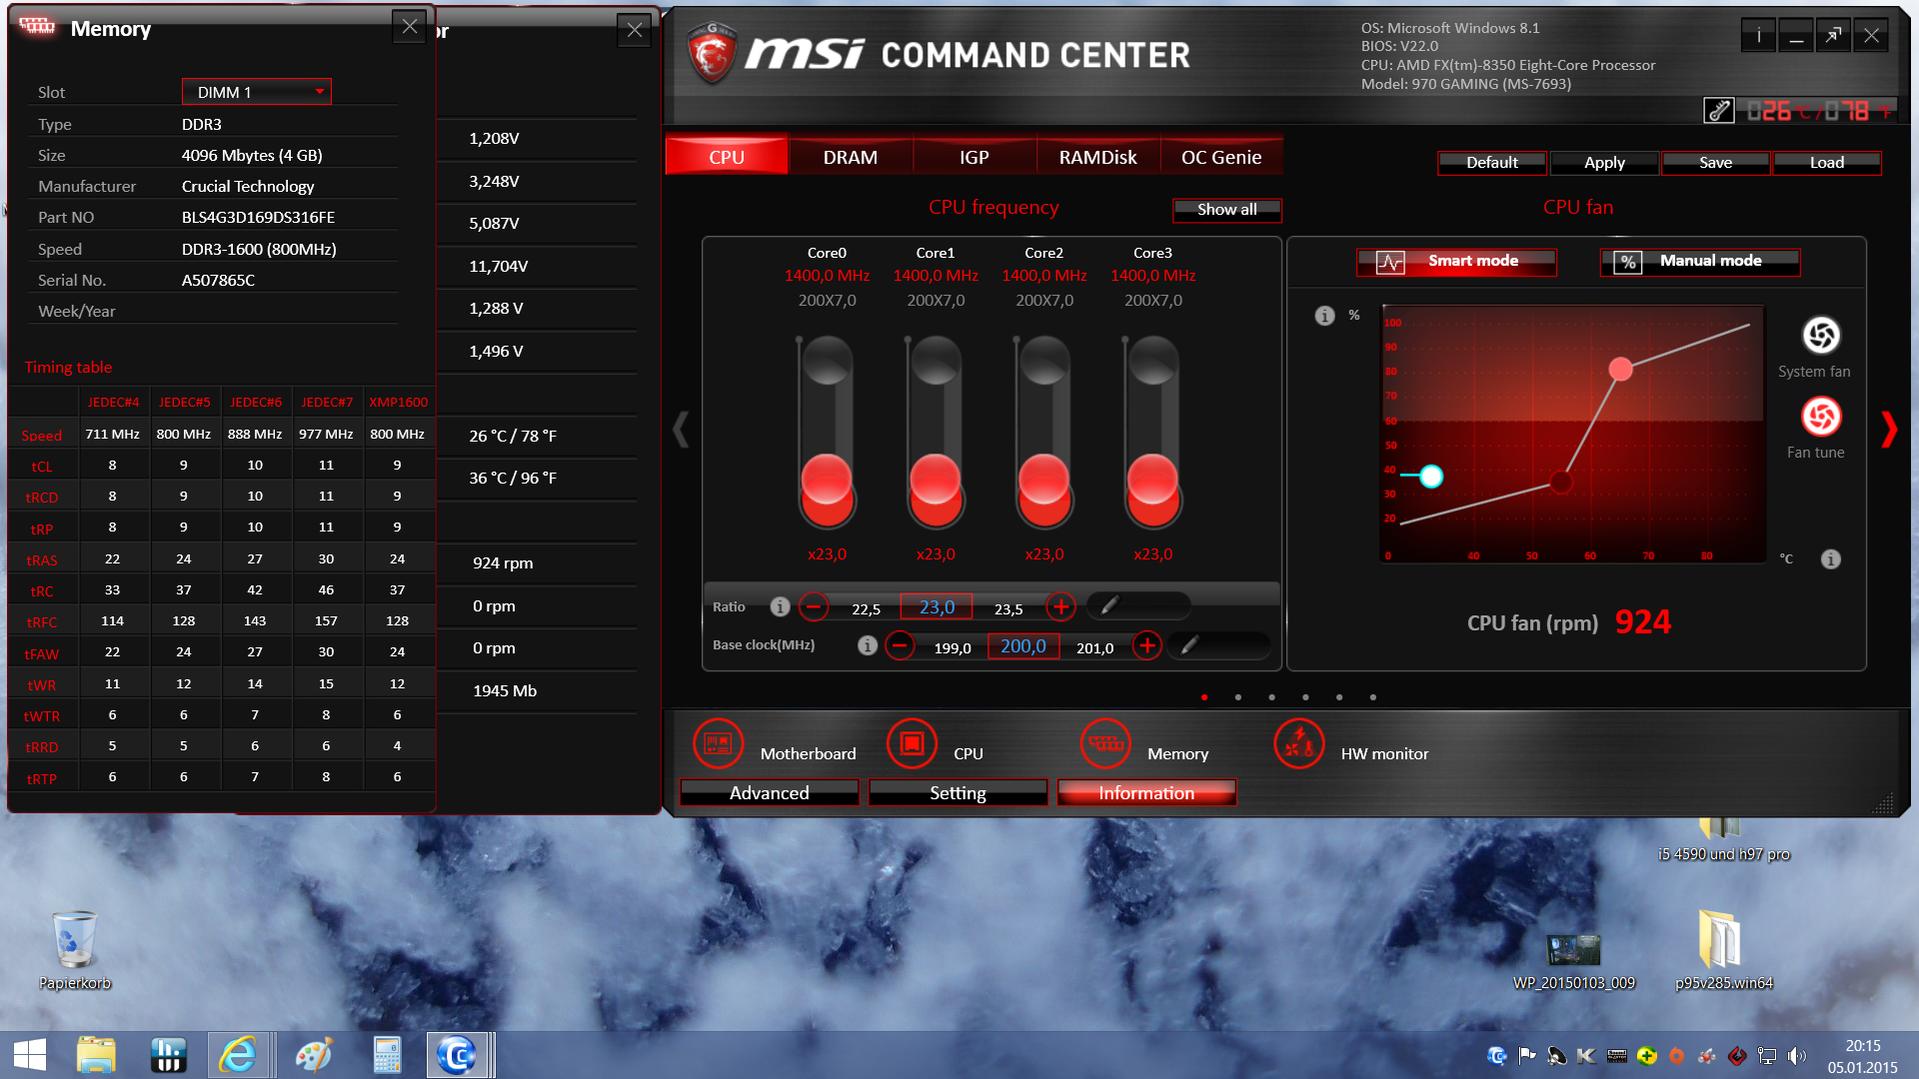Open the CPU information icon
This screenshot has width=1919, height=1079.
(912, 744)
